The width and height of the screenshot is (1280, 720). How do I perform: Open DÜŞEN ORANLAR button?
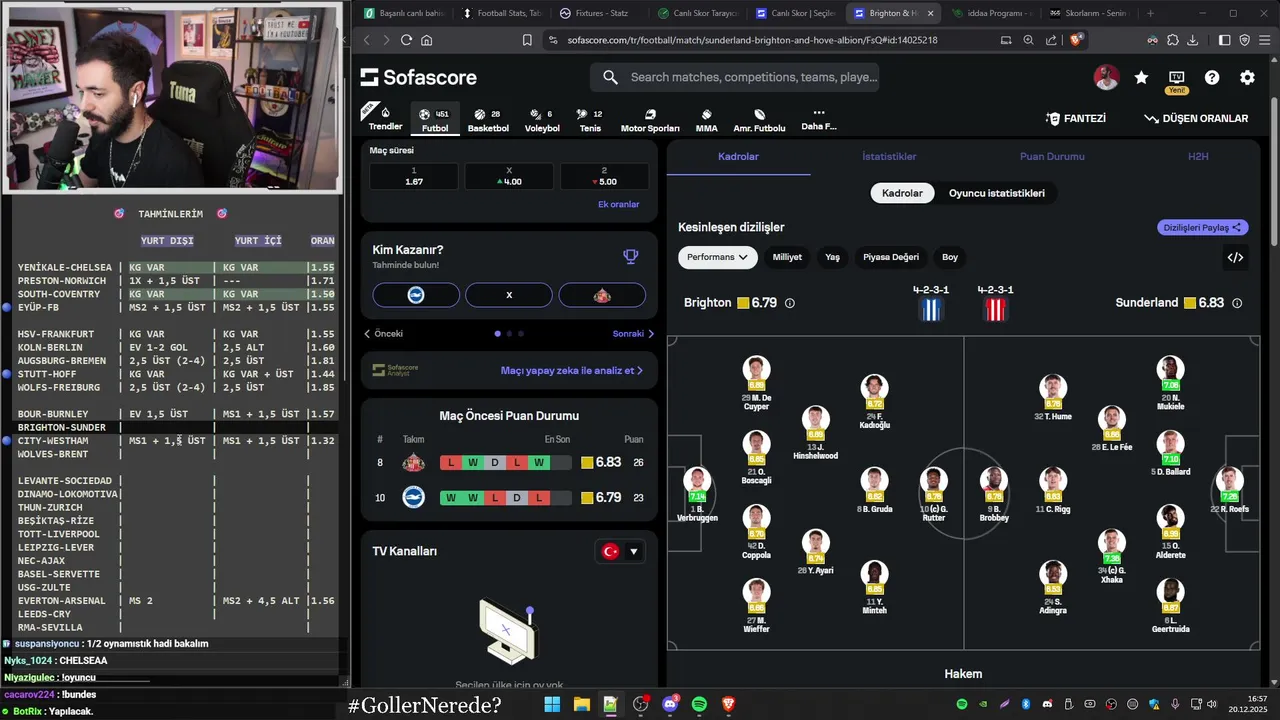point(1196,118)
